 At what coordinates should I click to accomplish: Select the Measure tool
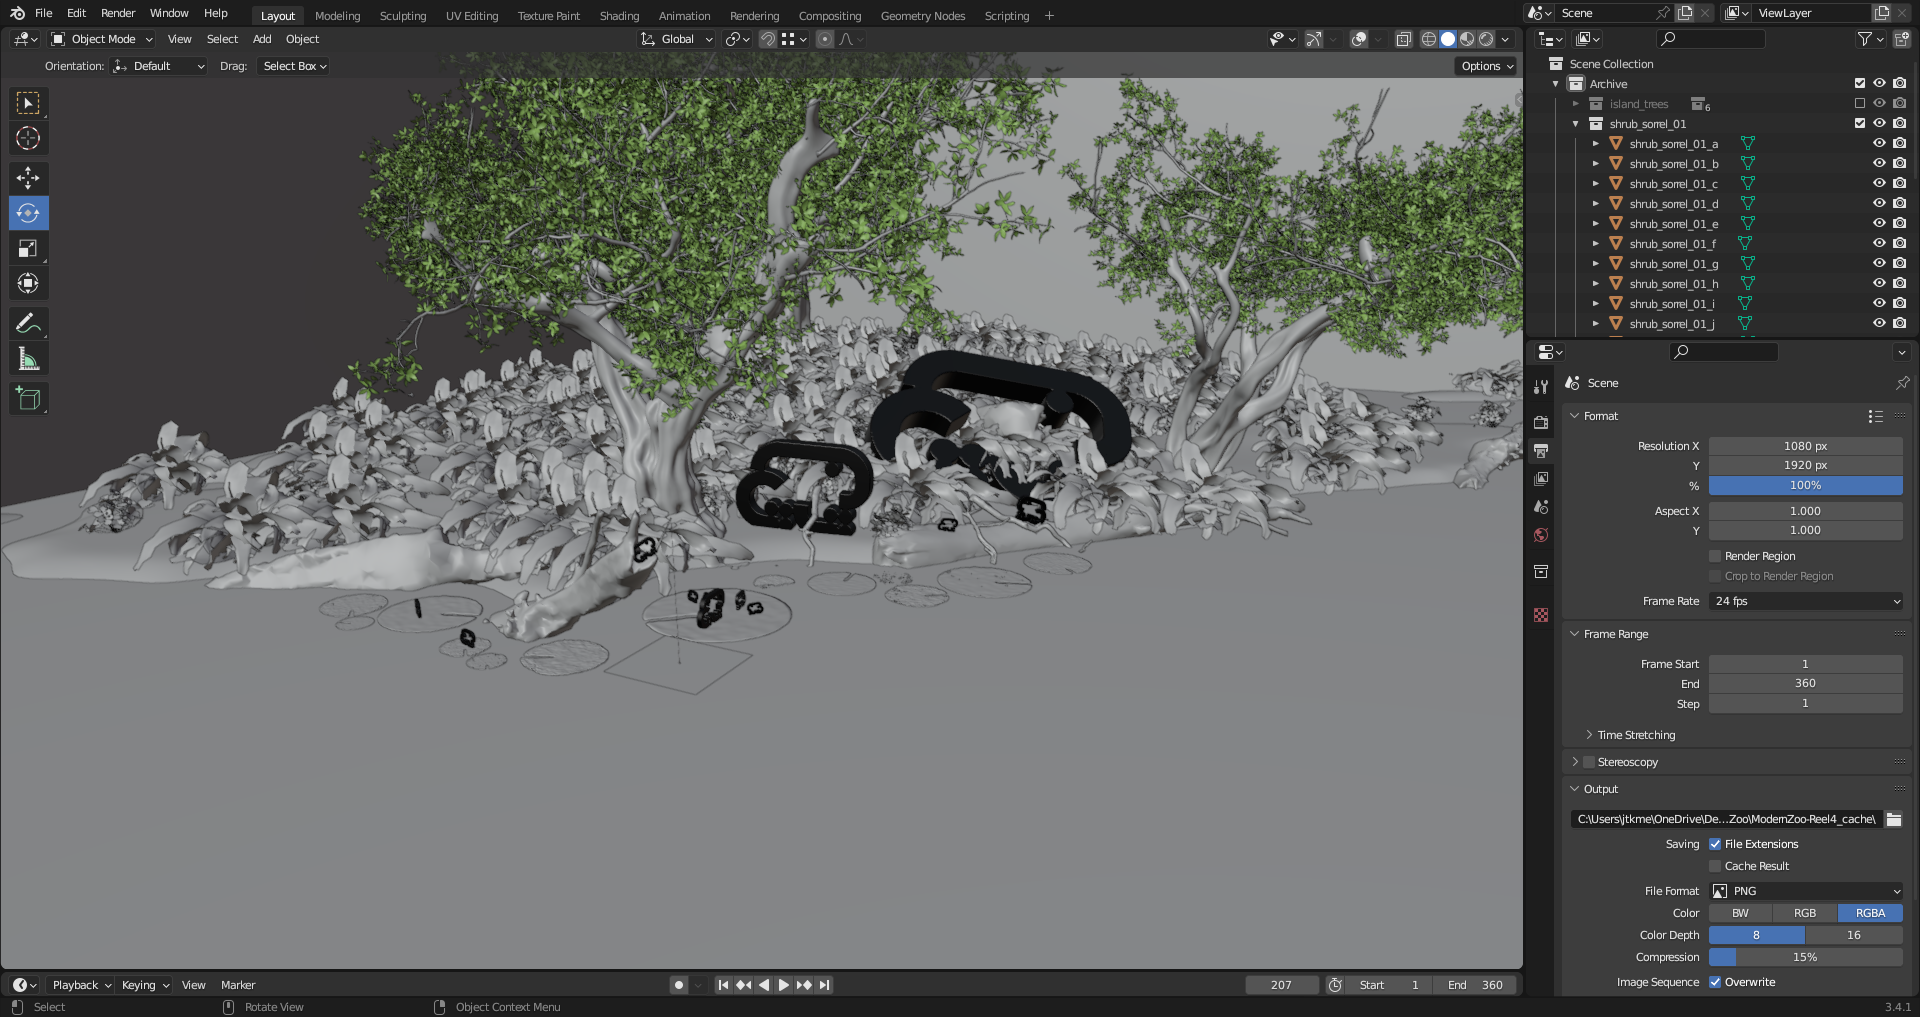coord(28,358)
